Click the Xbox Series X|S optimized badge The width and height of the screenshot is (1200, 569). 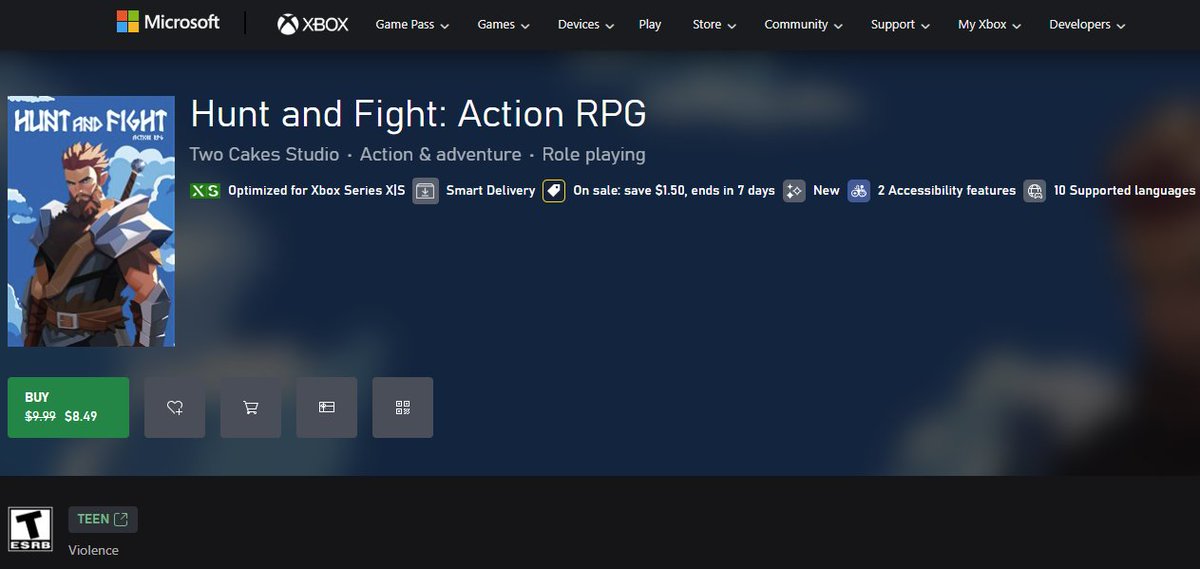205,190
